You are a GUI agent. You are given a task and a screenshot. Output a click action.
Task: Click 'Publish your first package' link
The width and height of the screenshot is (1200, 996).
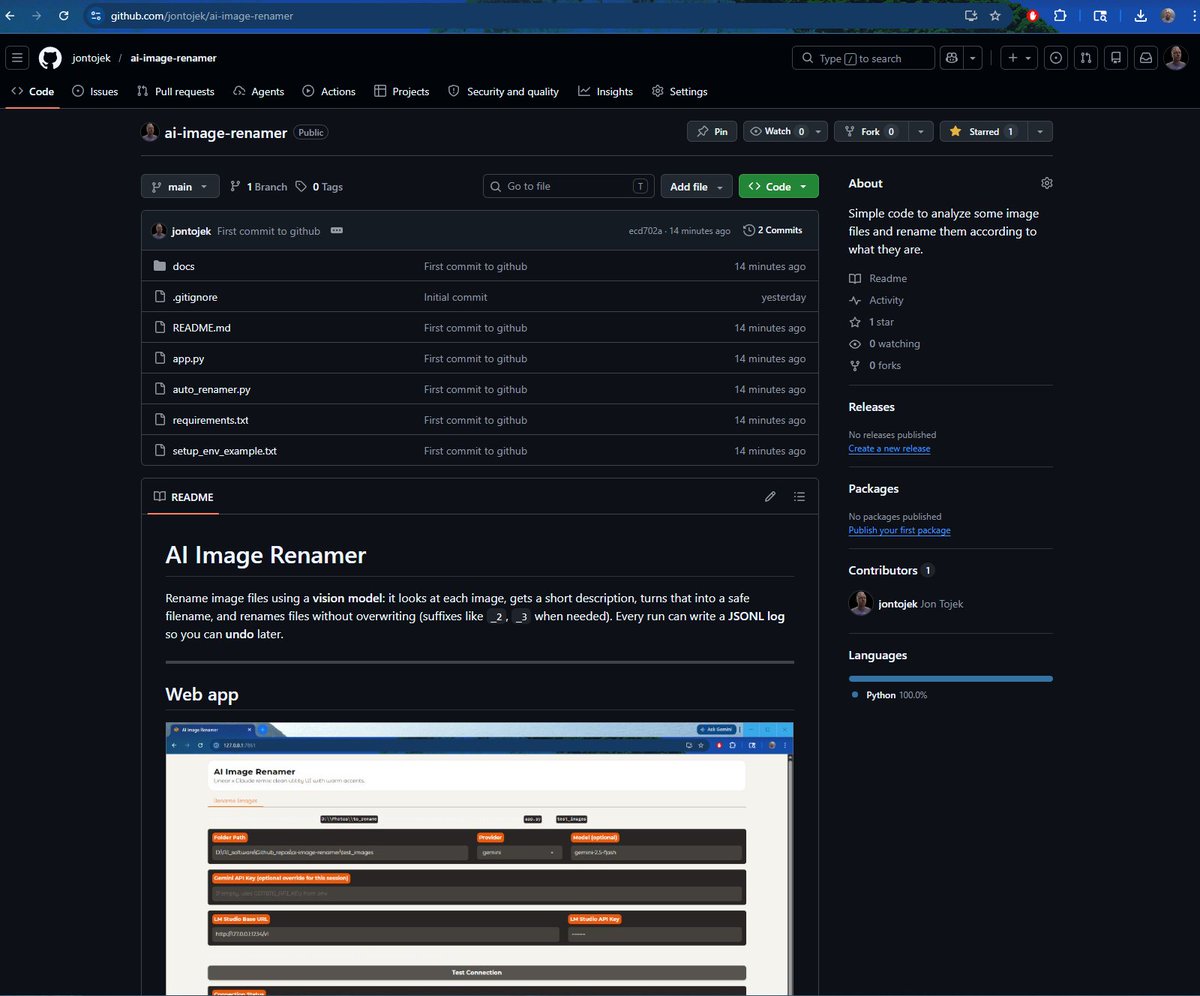tap(899, 530)
